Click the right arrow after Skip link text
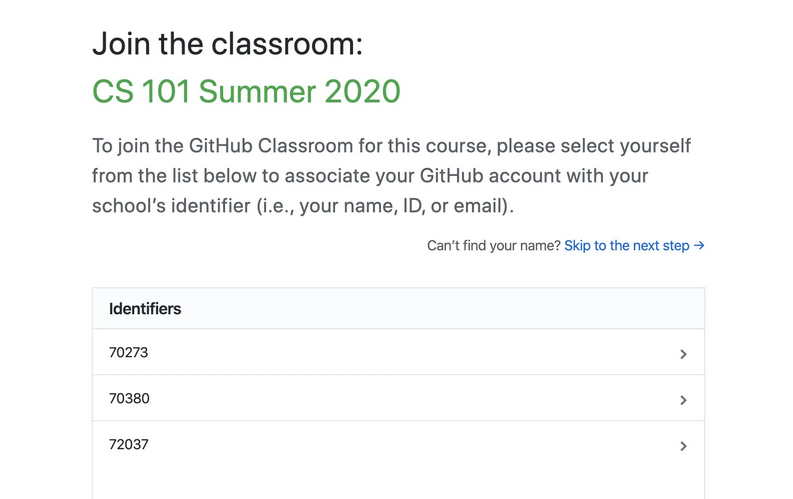 699,245
